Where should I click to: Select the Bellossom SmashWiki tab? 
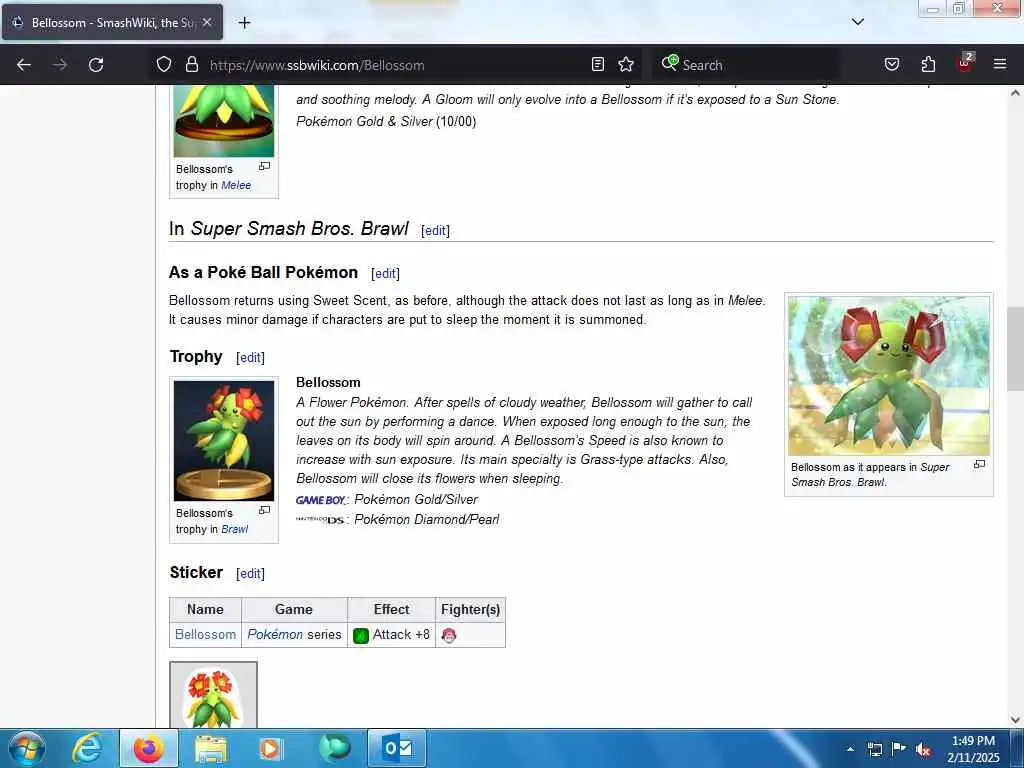[x=112, y=22]
